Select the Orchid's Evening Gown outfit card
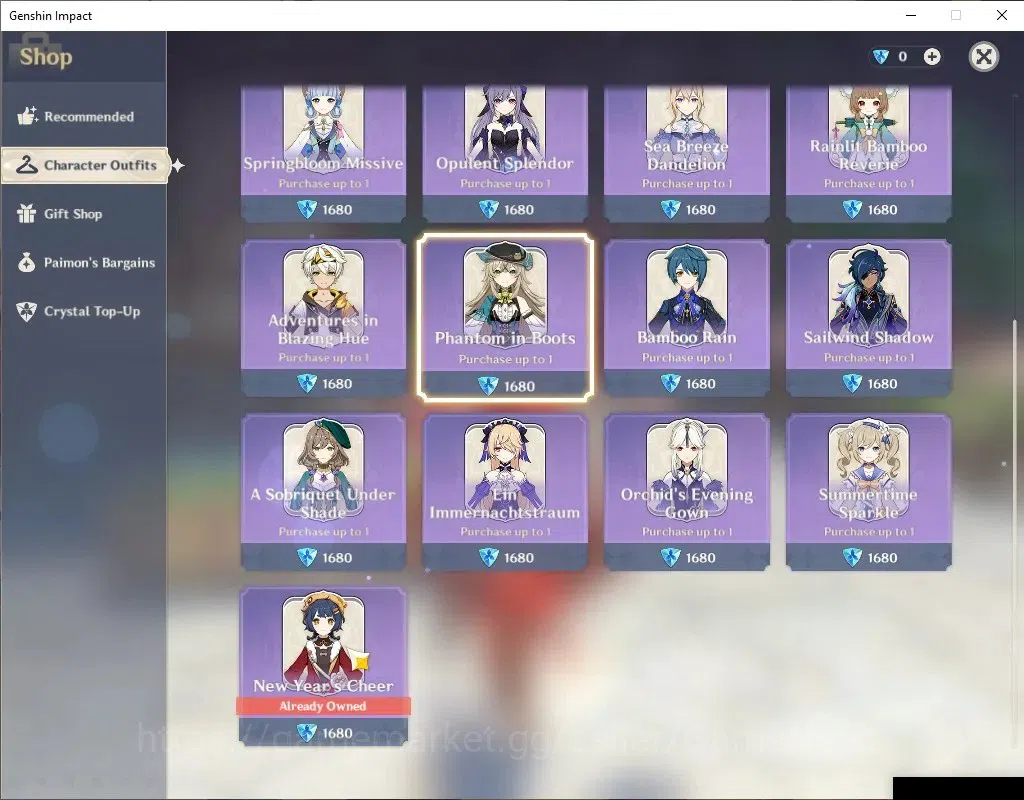 pyautogui.click(x=686, y=492)
